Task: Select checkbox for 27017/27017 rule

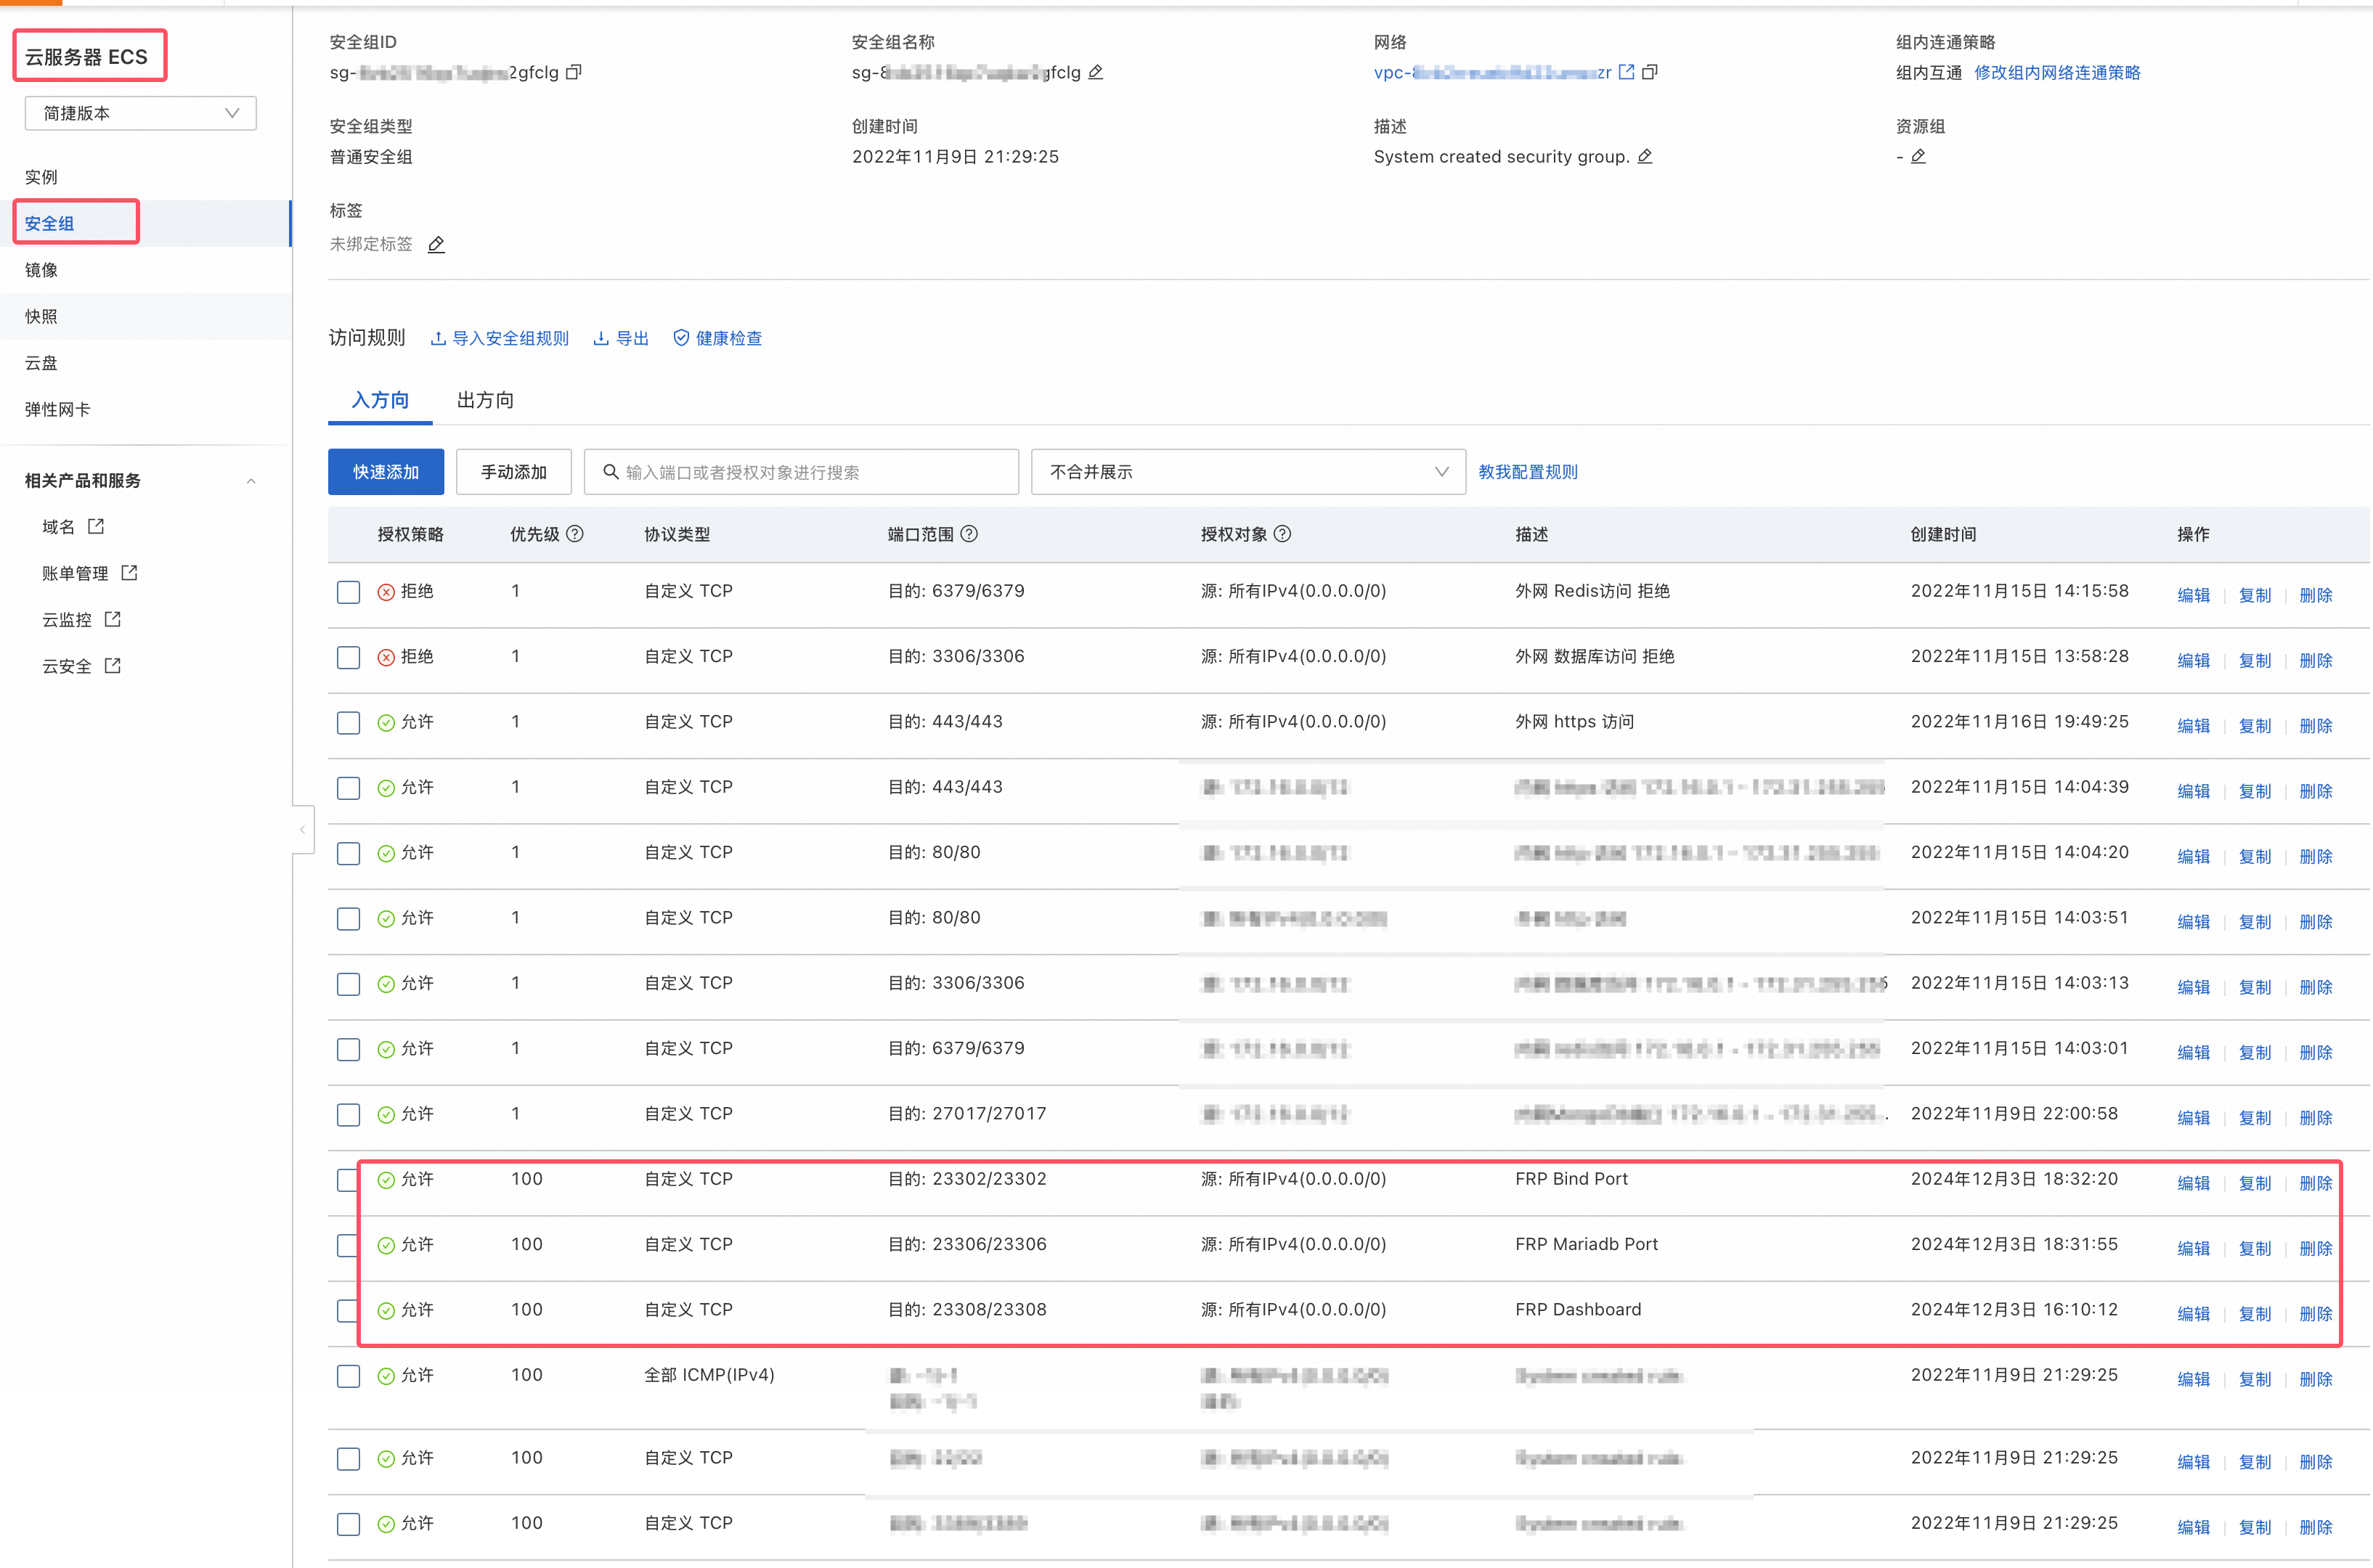Action: [348, 1115]
